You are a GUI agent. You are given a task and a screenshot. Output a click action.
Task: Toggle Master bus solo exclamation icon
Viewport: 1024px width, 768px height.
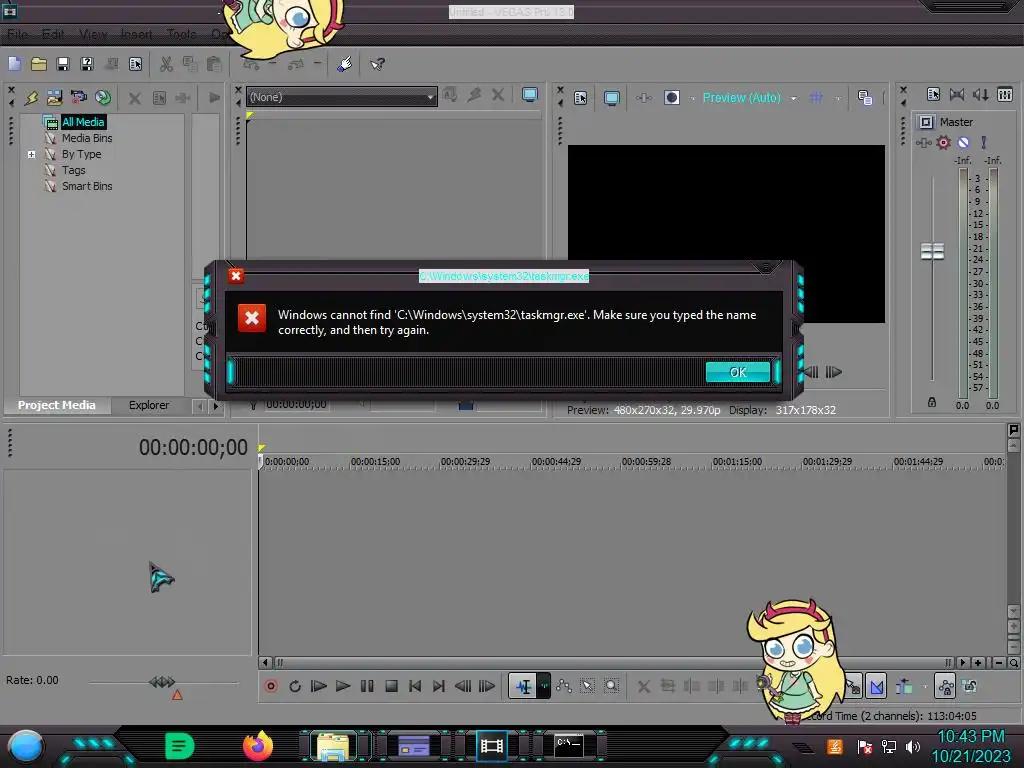984,142
